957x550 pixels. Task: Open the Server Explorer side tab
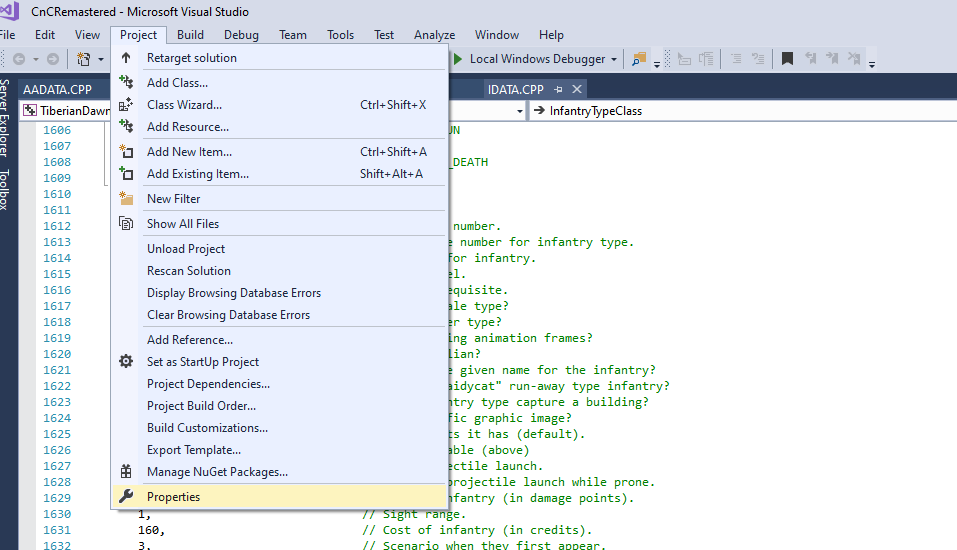4,118
